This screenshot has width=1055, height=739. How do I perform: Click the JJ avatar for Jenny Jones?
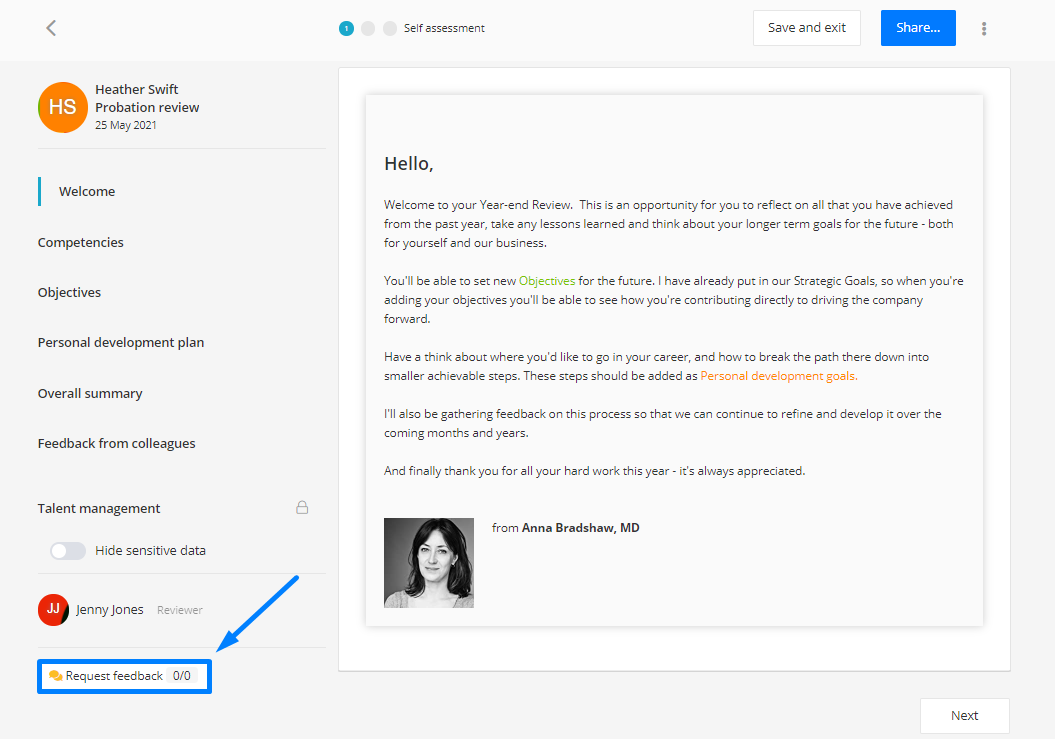(53, 610)
